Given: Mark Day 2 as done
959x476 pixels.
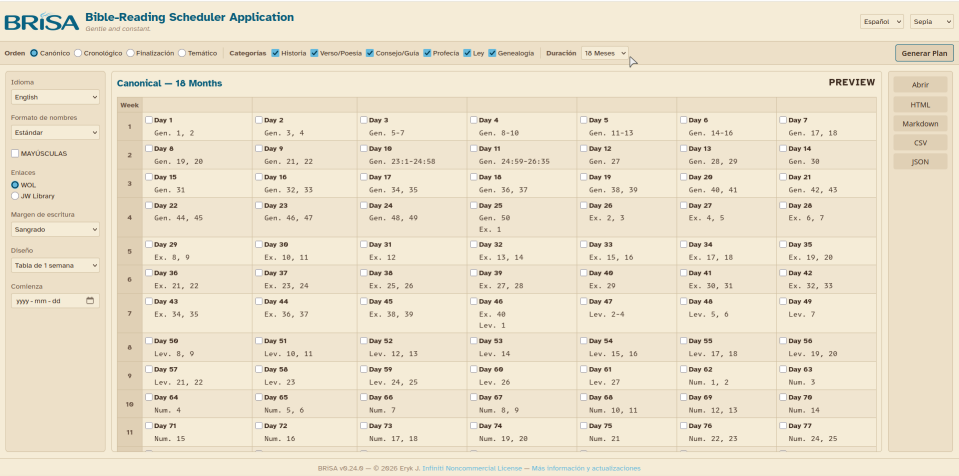Looking at the screenshot, I should pos(259,120).
